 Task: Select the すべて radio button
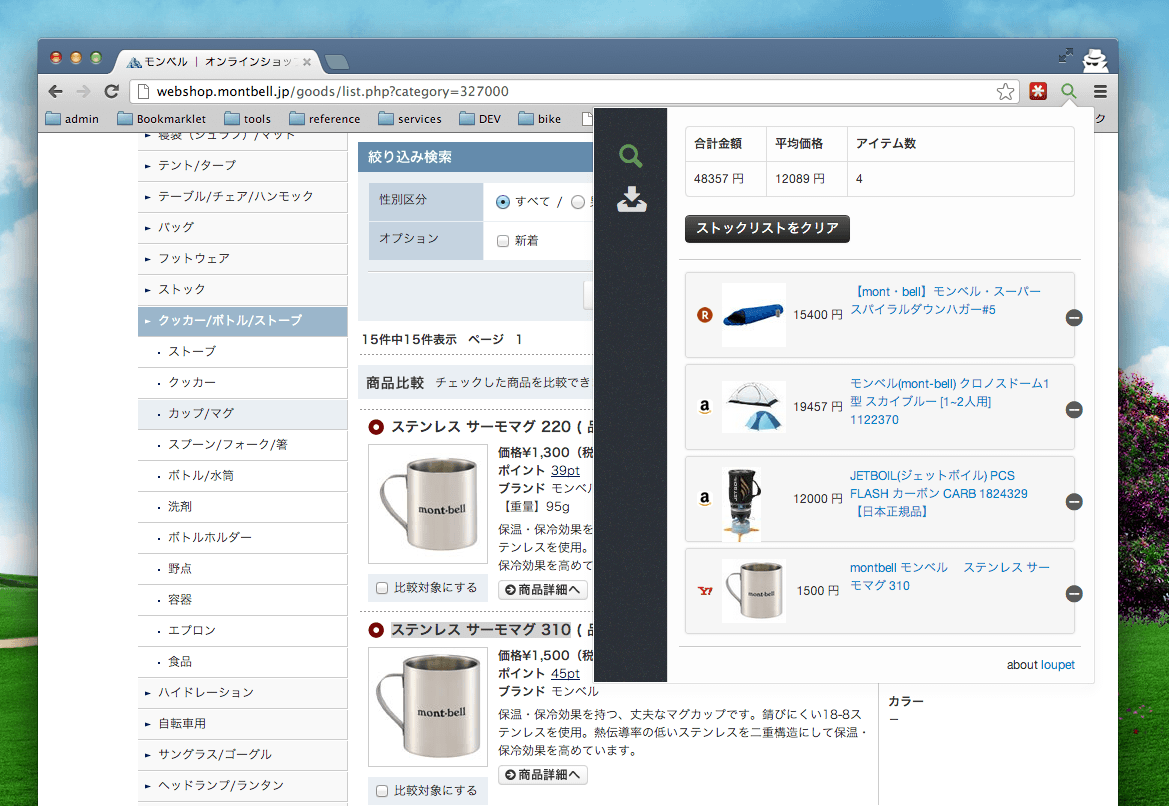(502, 202)
